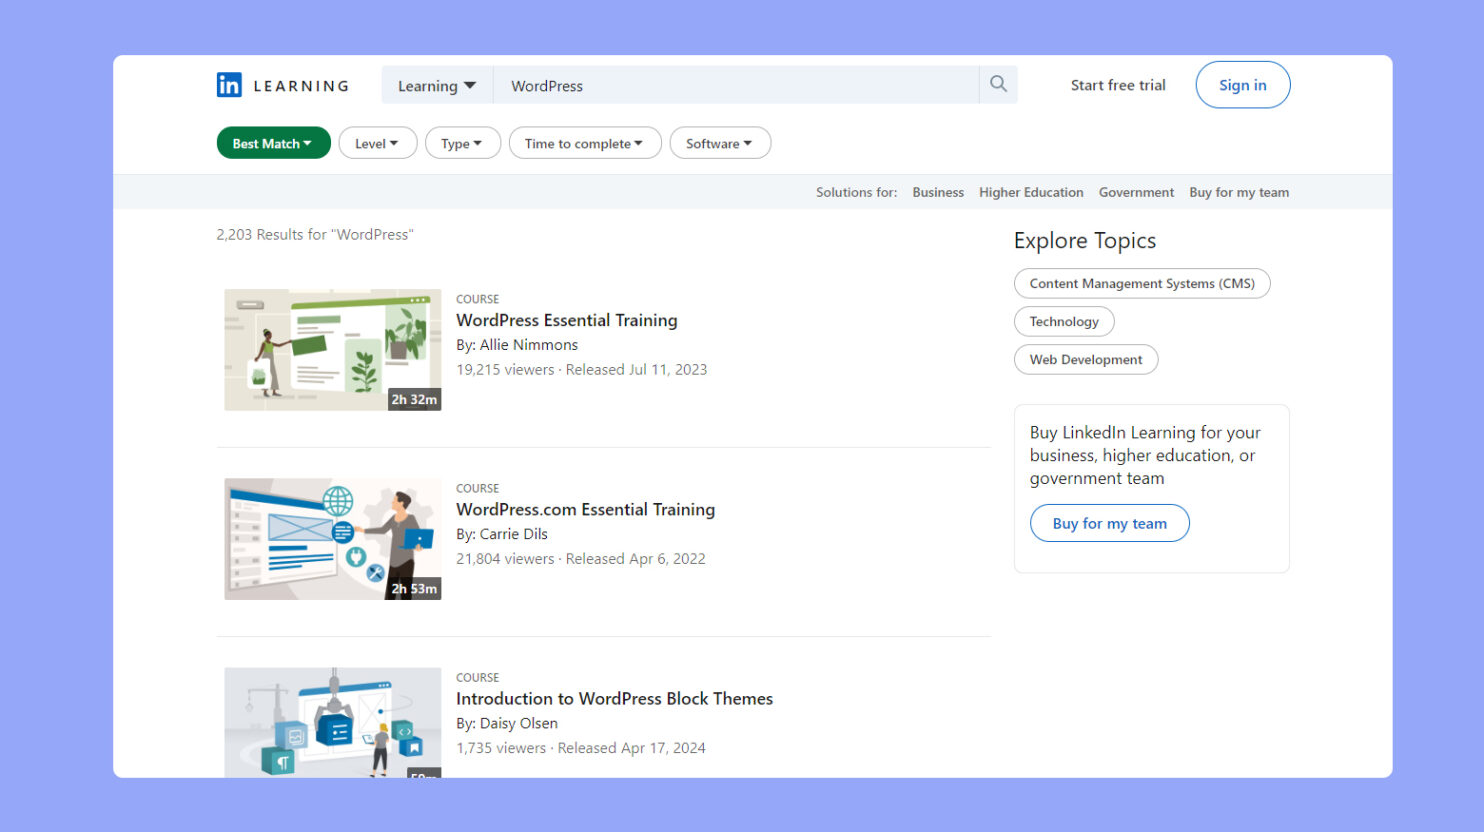
Task: Click the Sign in button
Action: coord(1242,85)
